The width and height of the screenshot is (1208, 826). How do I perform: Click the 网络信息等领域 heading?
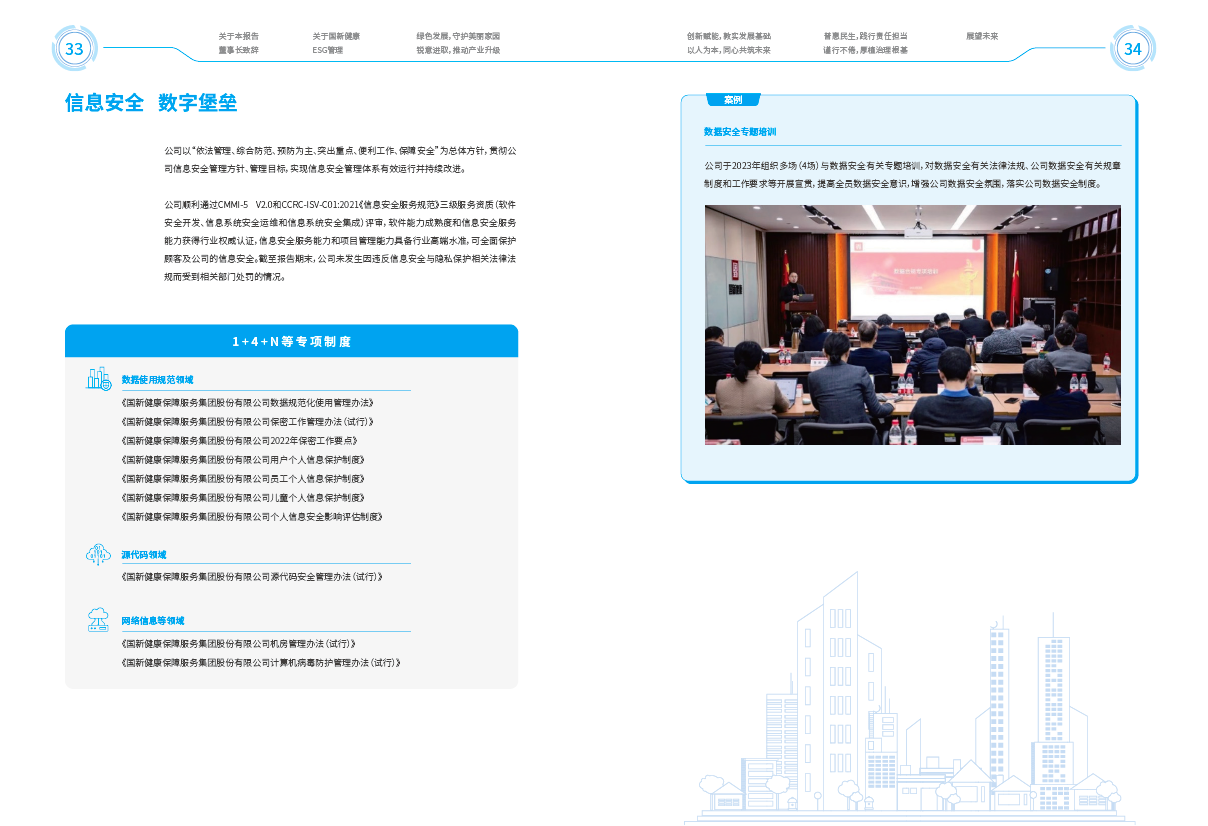coord(153,621)
